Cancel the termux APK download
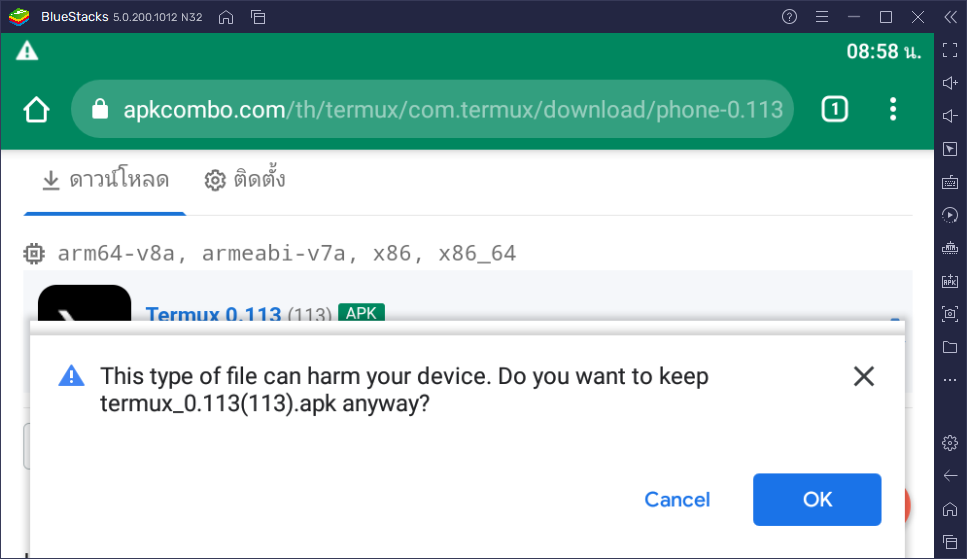Viewport: 967px width, 559px height. click(x=677, y=499)
